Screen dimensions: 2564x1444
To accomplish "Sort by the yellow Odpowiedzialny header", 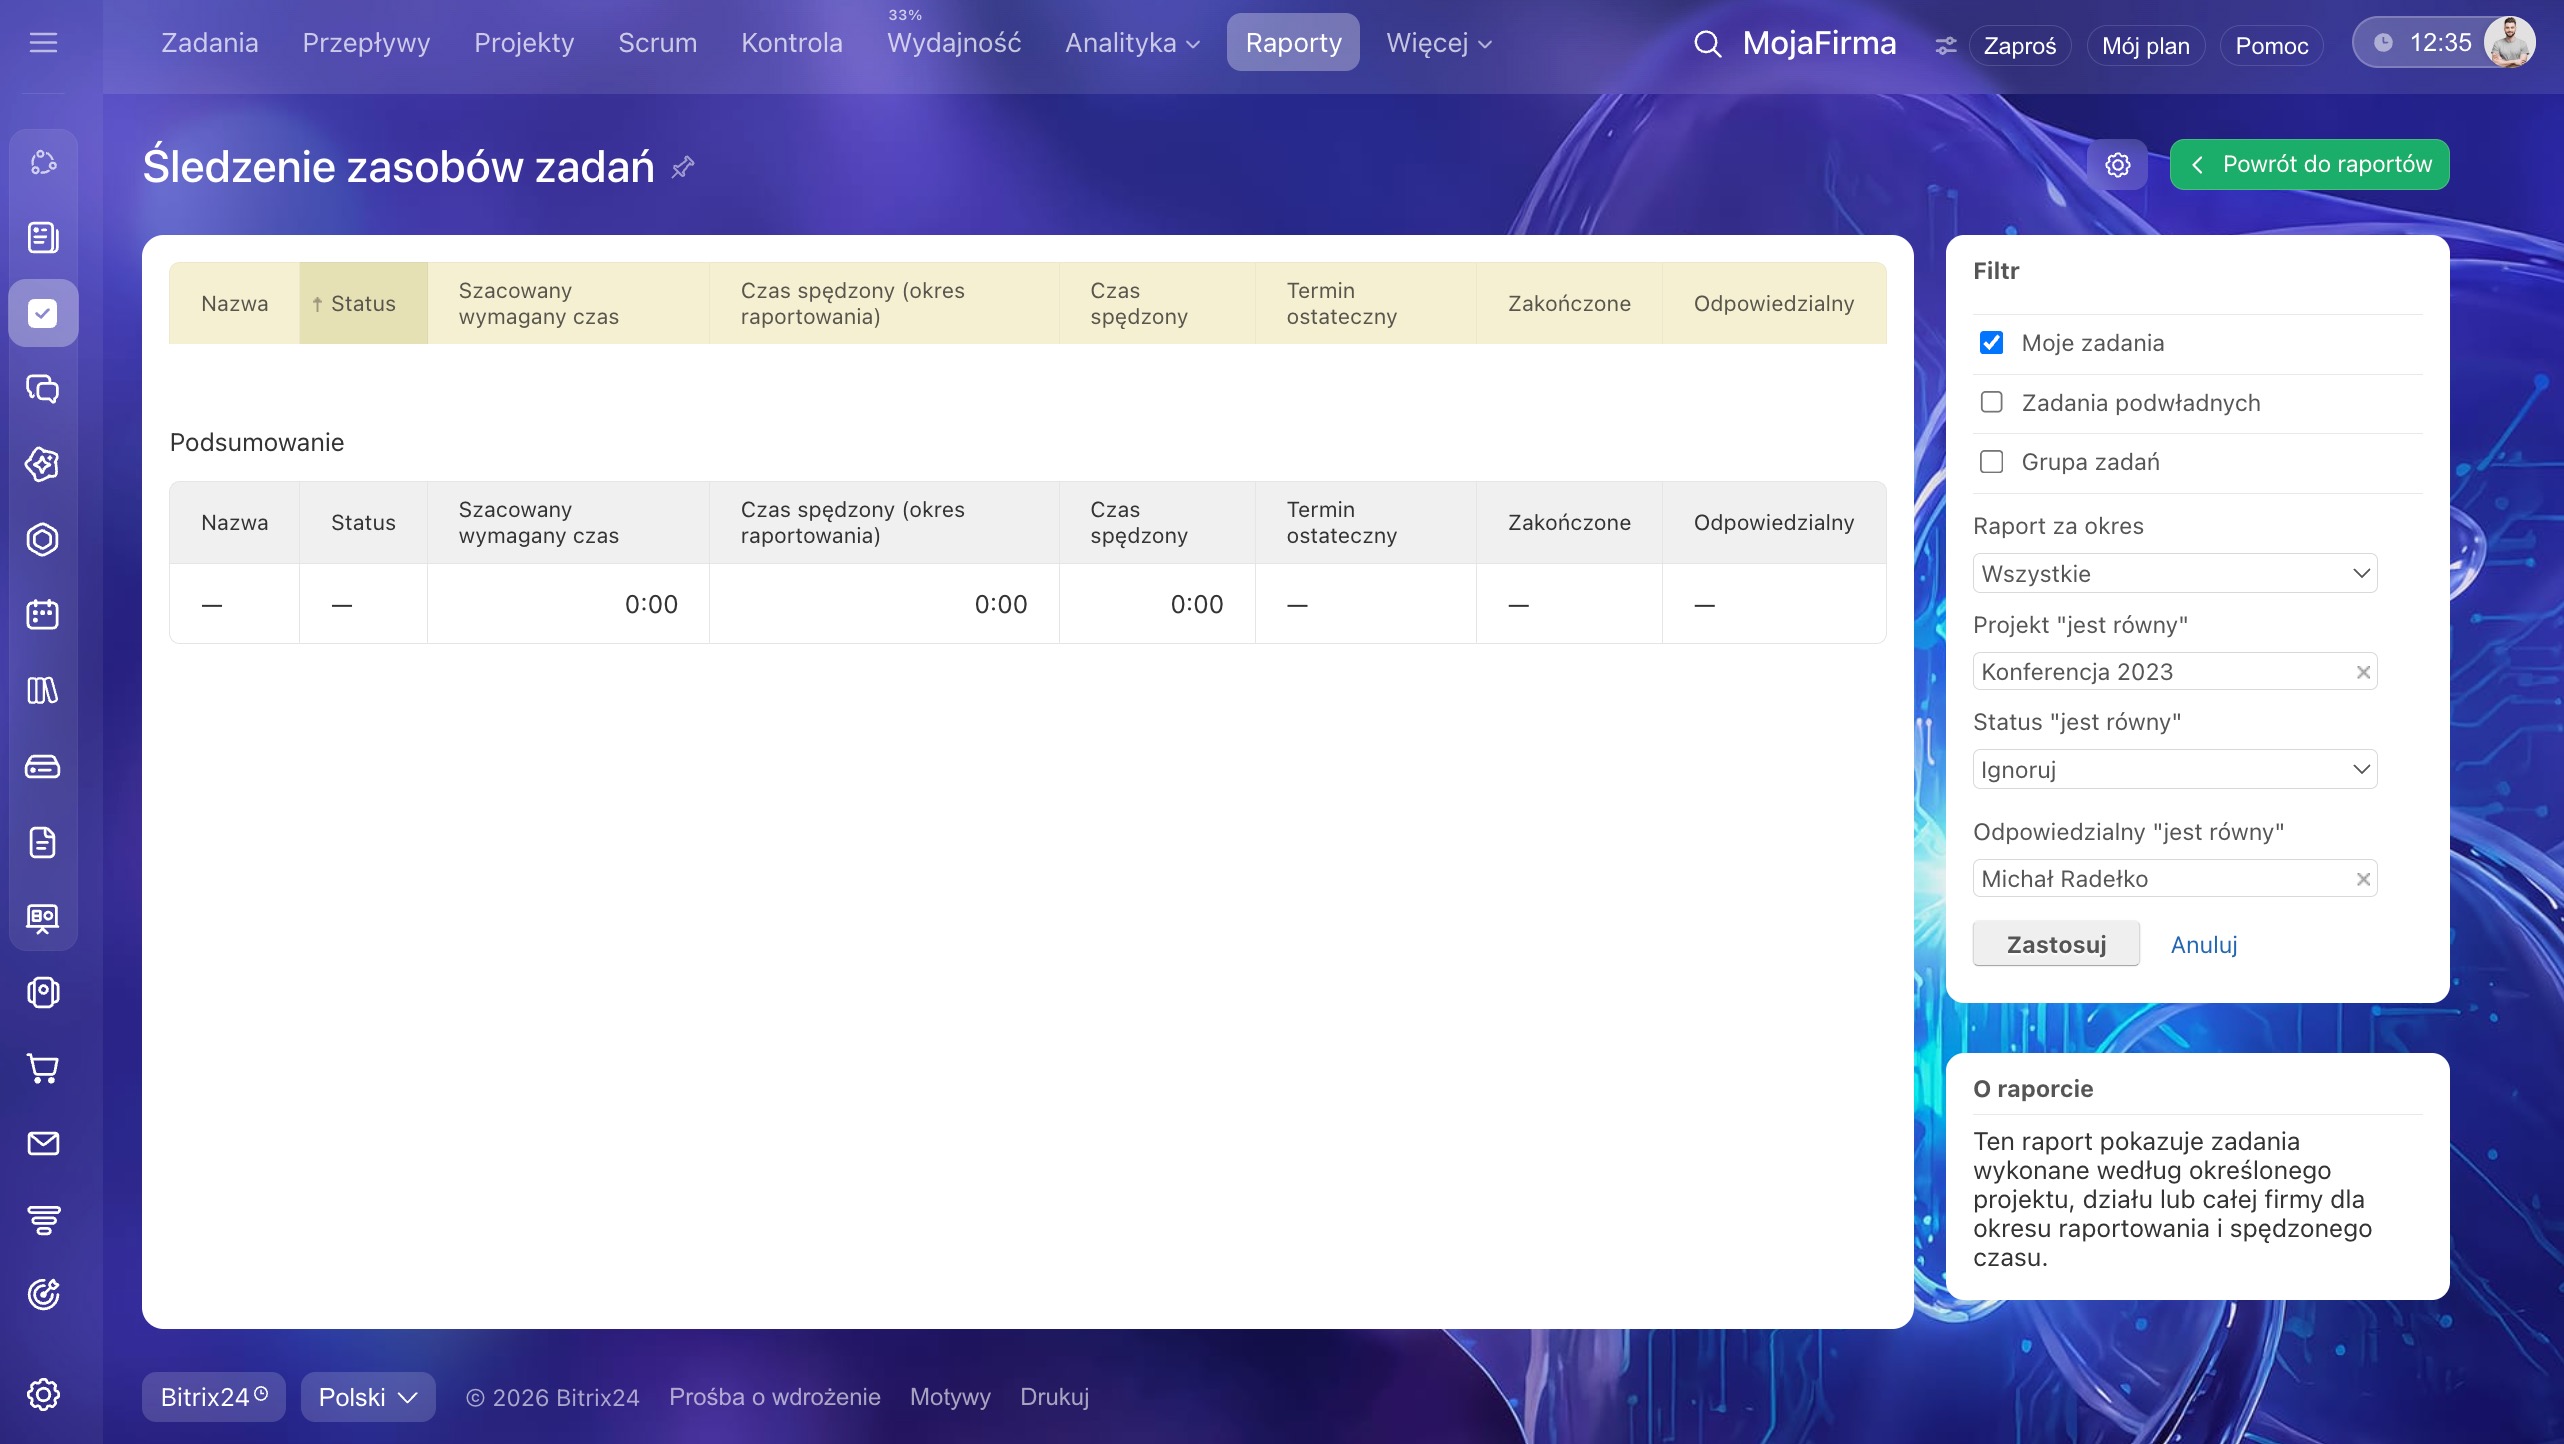I will pyautogui.click(x=1774, y=303).
